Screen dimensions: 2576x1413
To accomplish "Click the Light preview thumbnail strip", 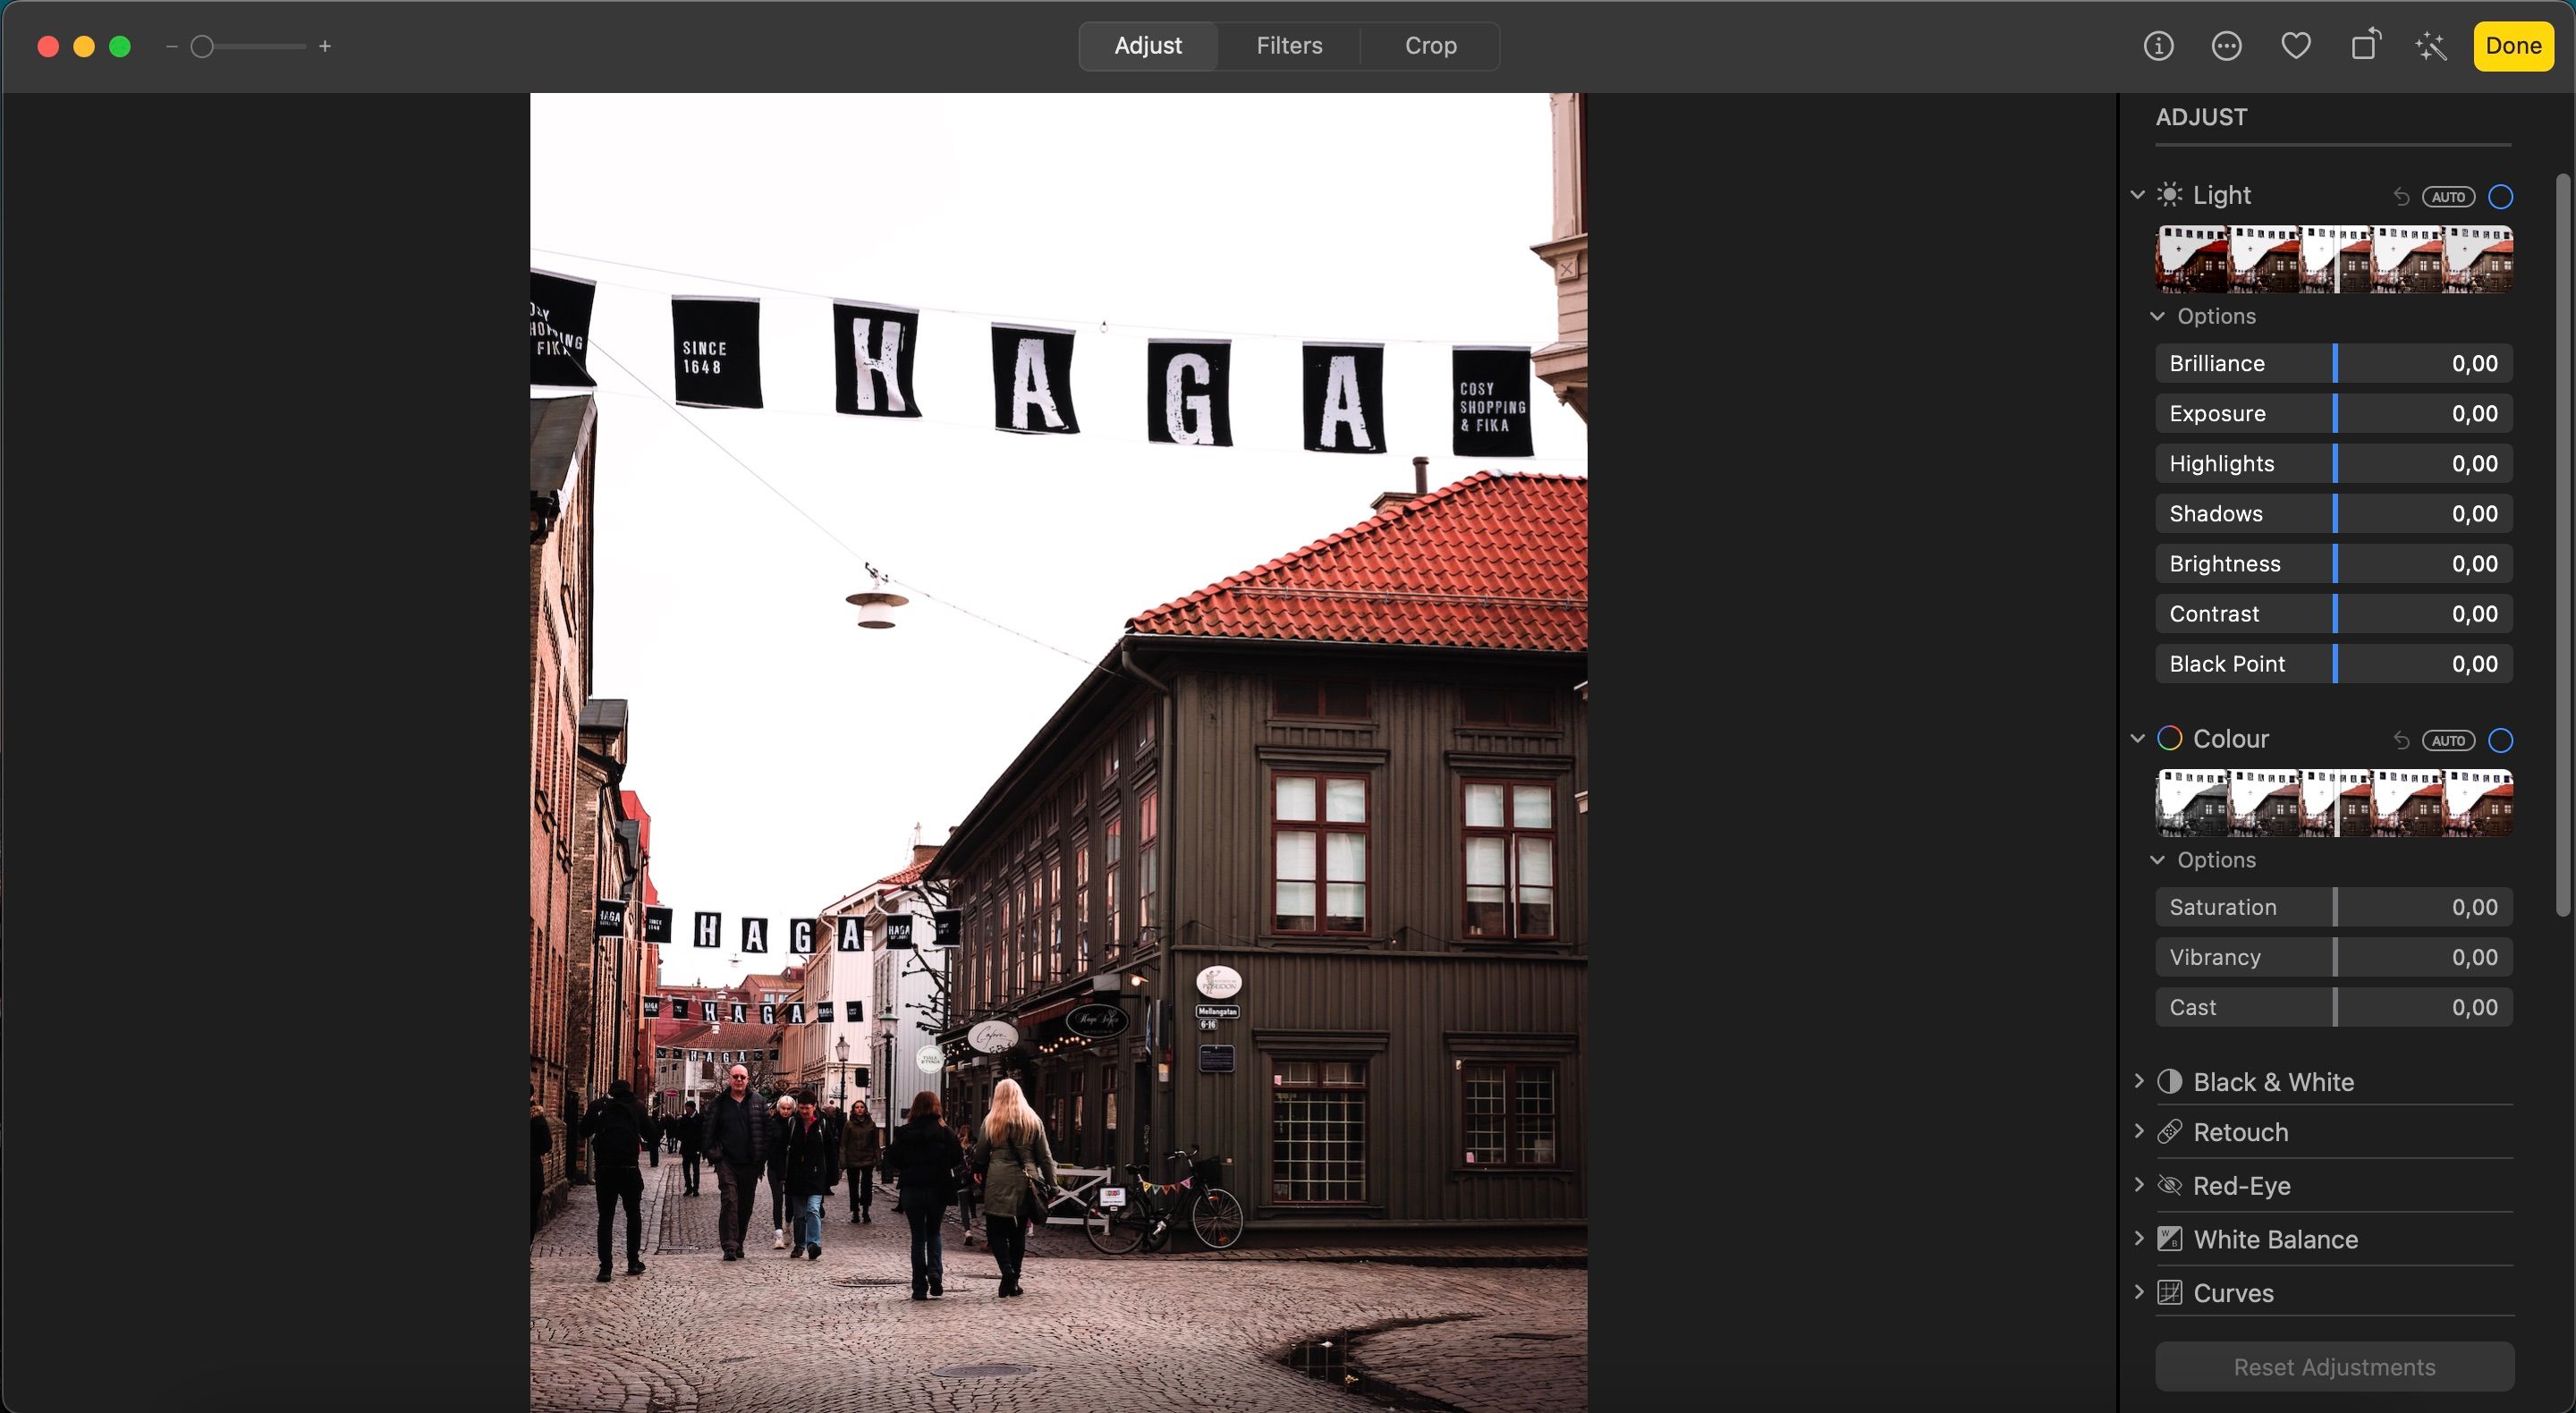I will click(2334, 260).
